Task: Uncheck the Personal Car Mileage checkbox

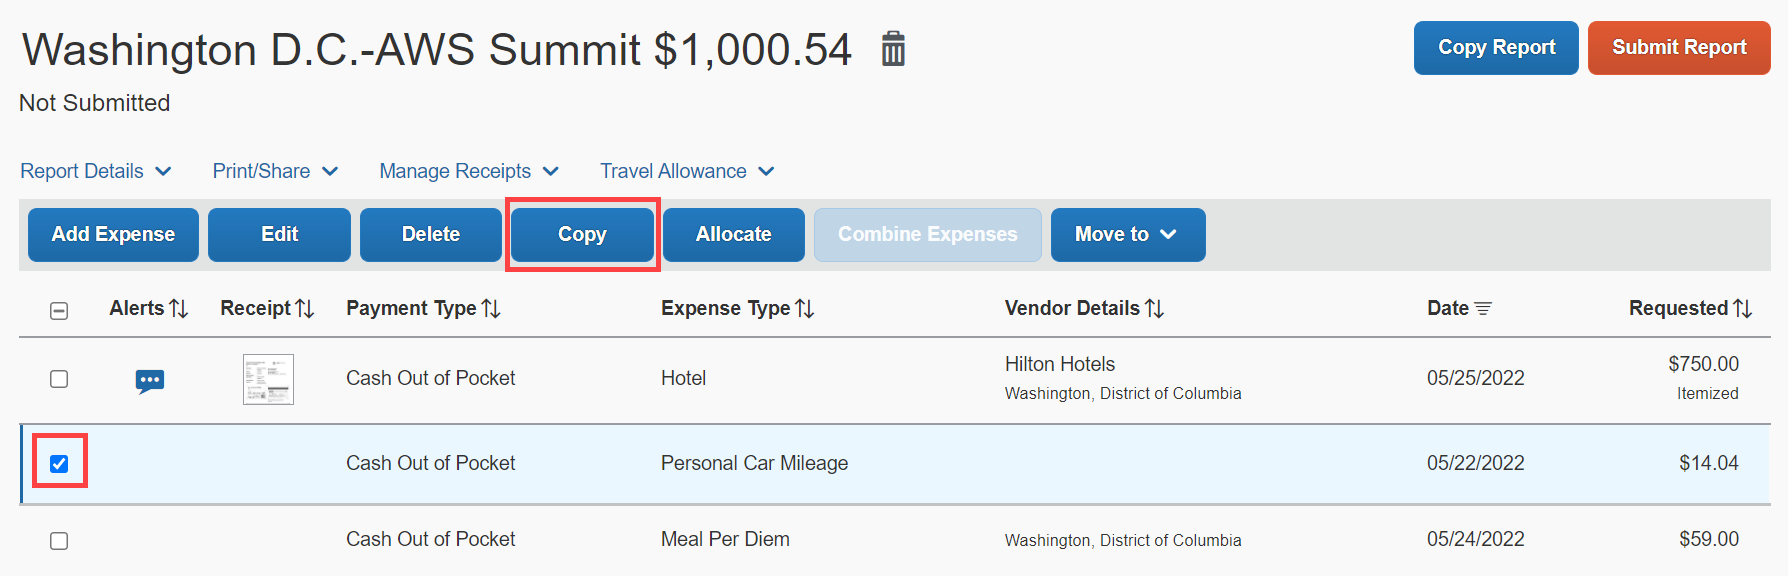Action: point(59,463)
